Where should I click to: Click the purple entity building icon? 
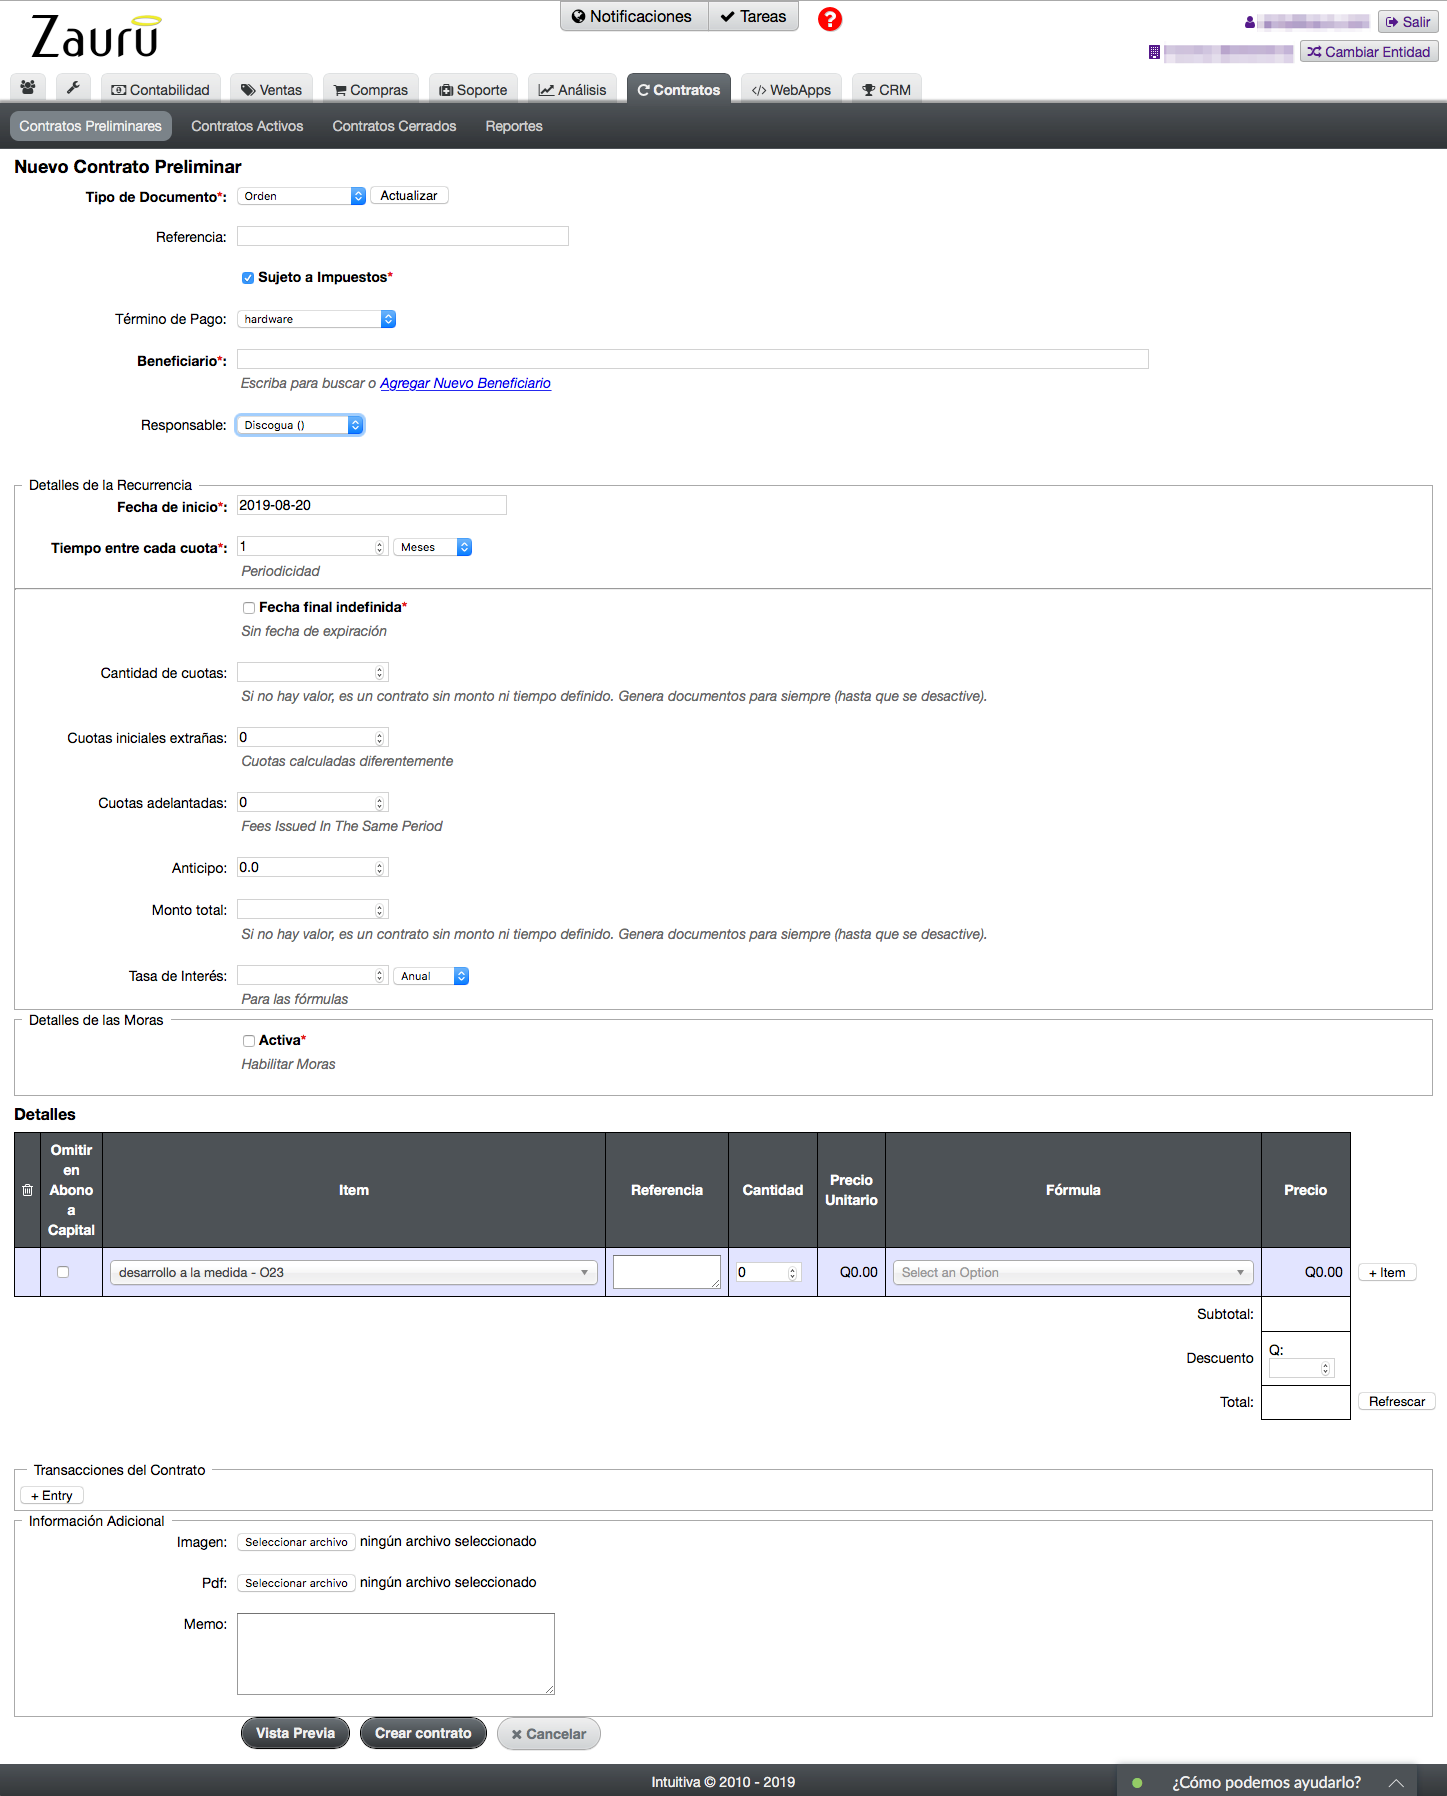[1154, 52]
